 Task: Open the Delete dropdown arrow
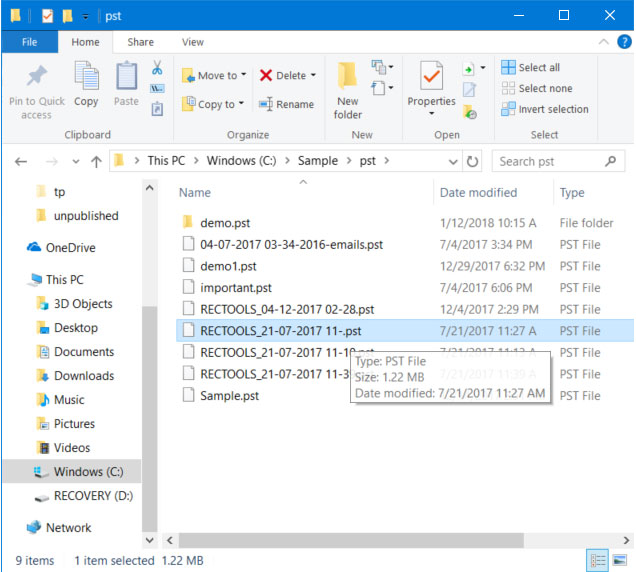pyautogui.click(x=313, y=75)
